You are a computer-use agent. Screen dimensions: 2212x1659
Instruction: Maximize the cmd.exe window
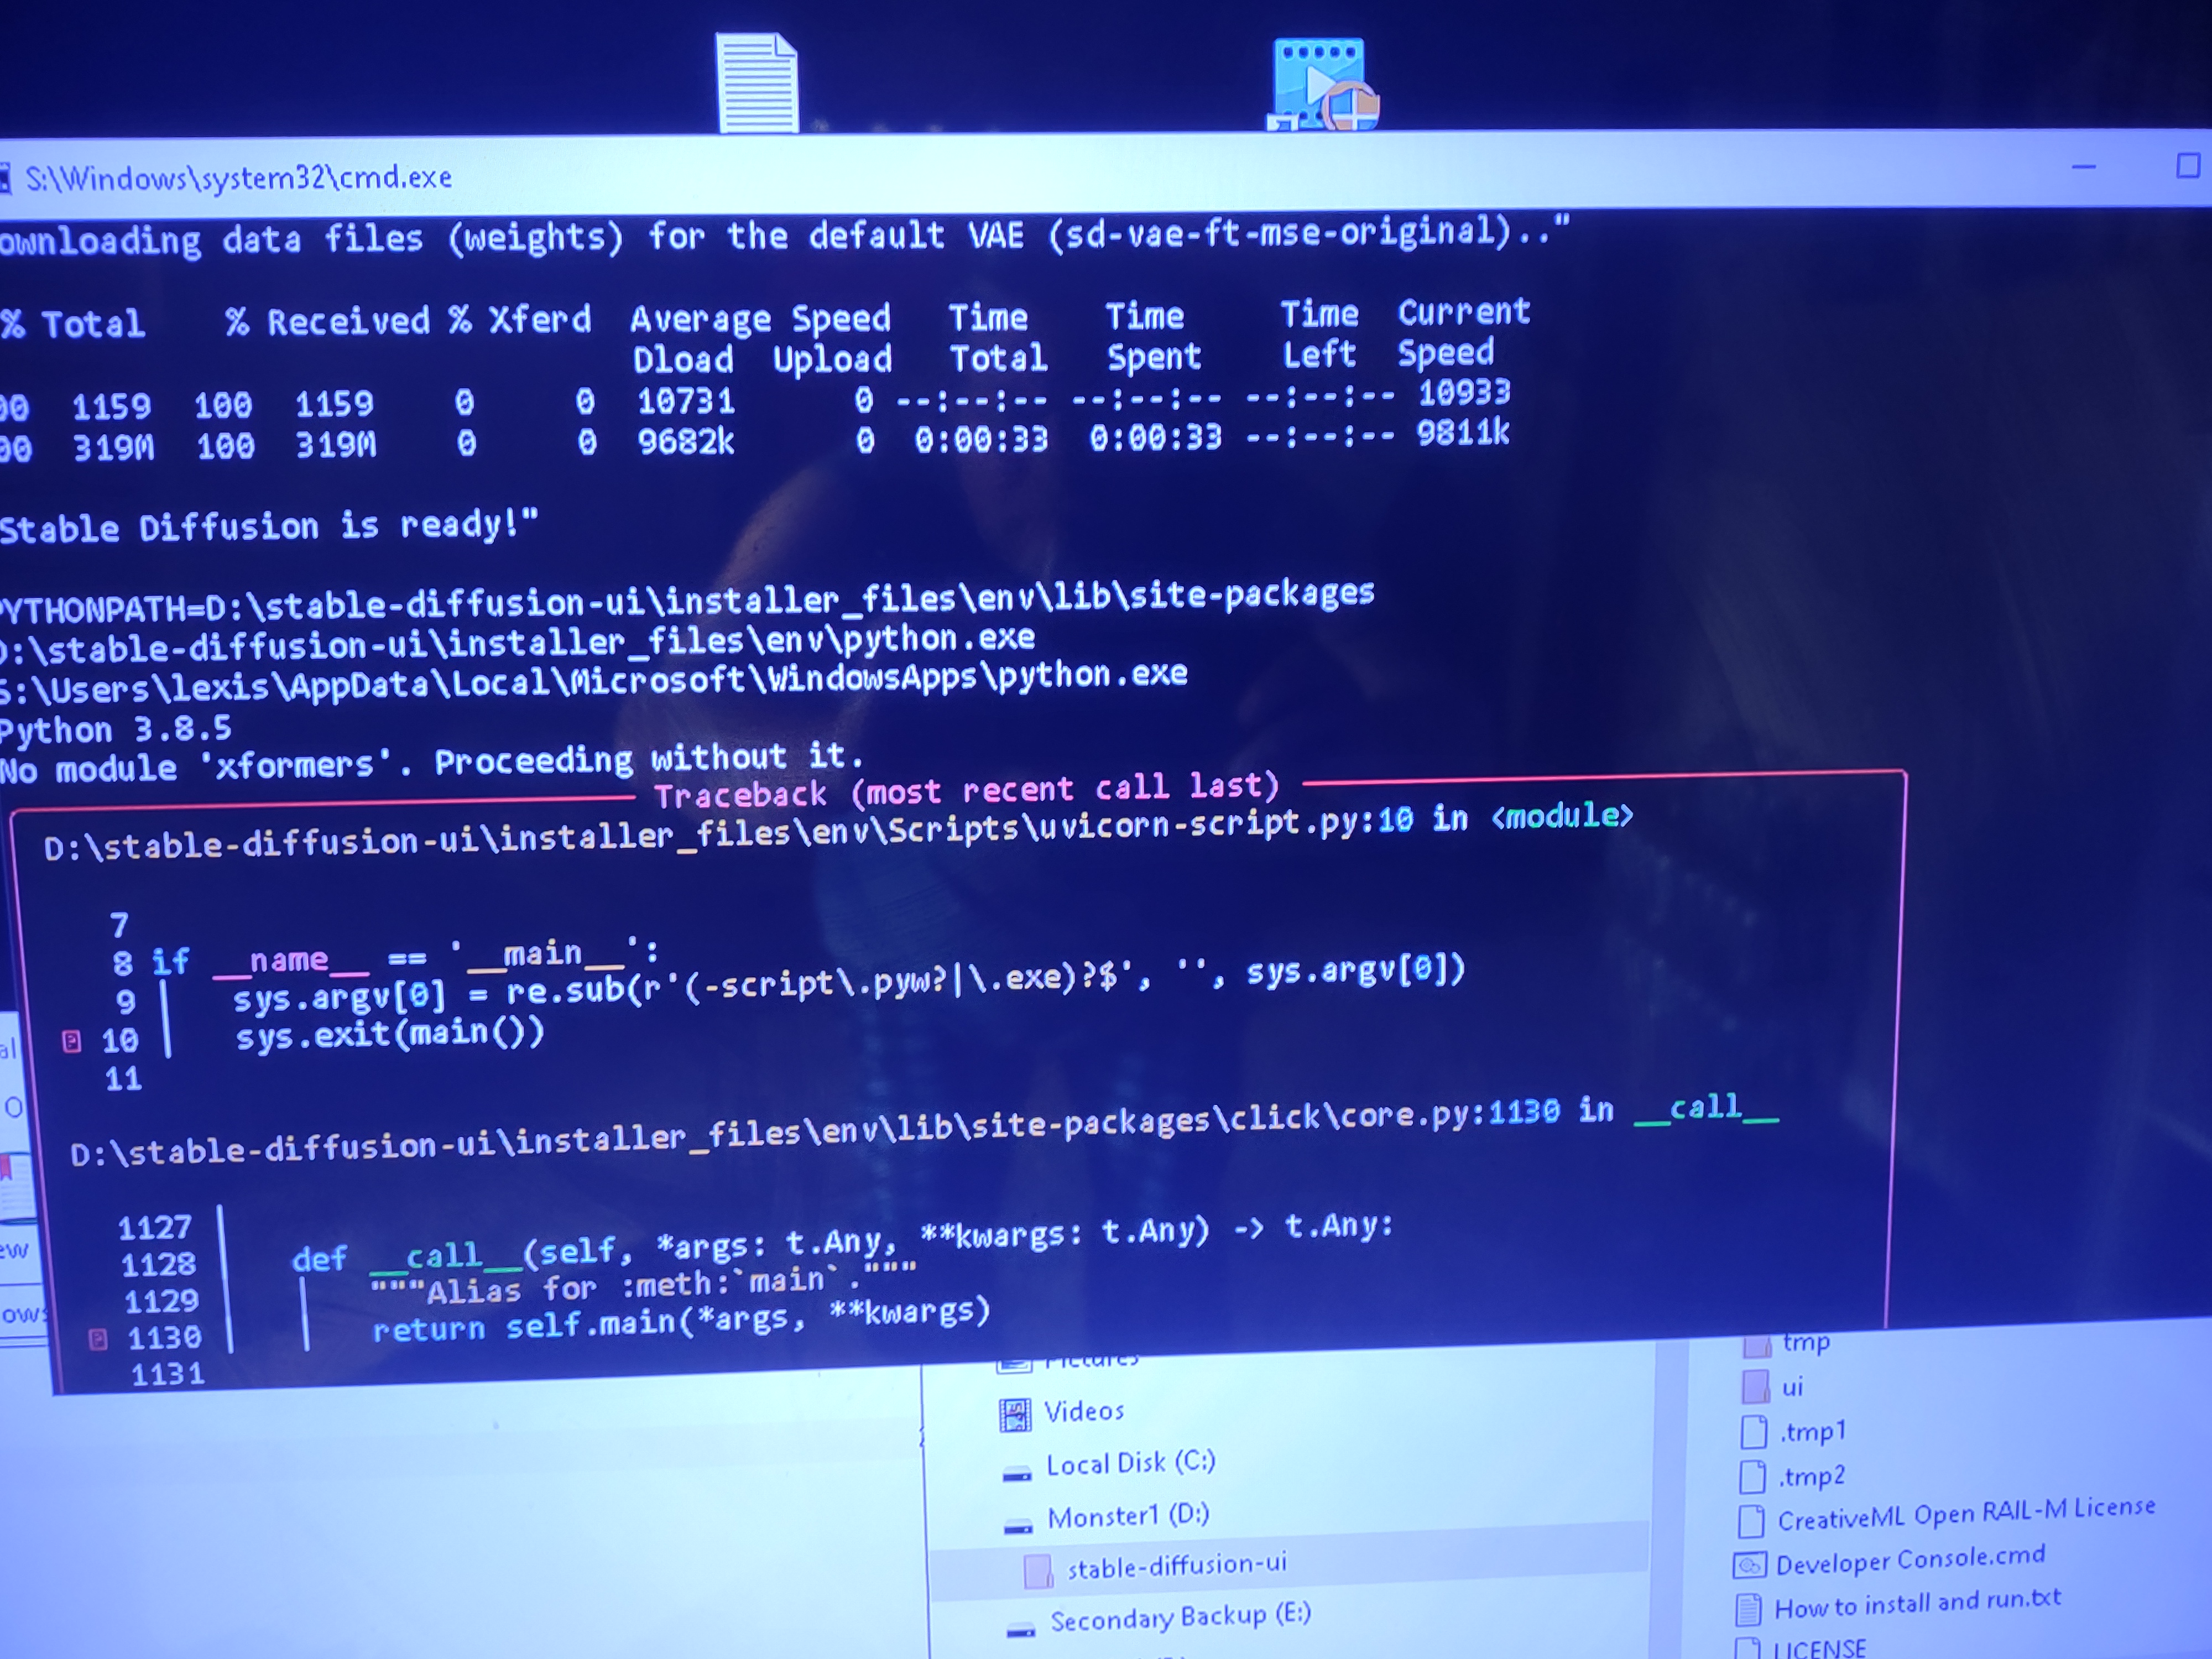tap(2188, 165)
